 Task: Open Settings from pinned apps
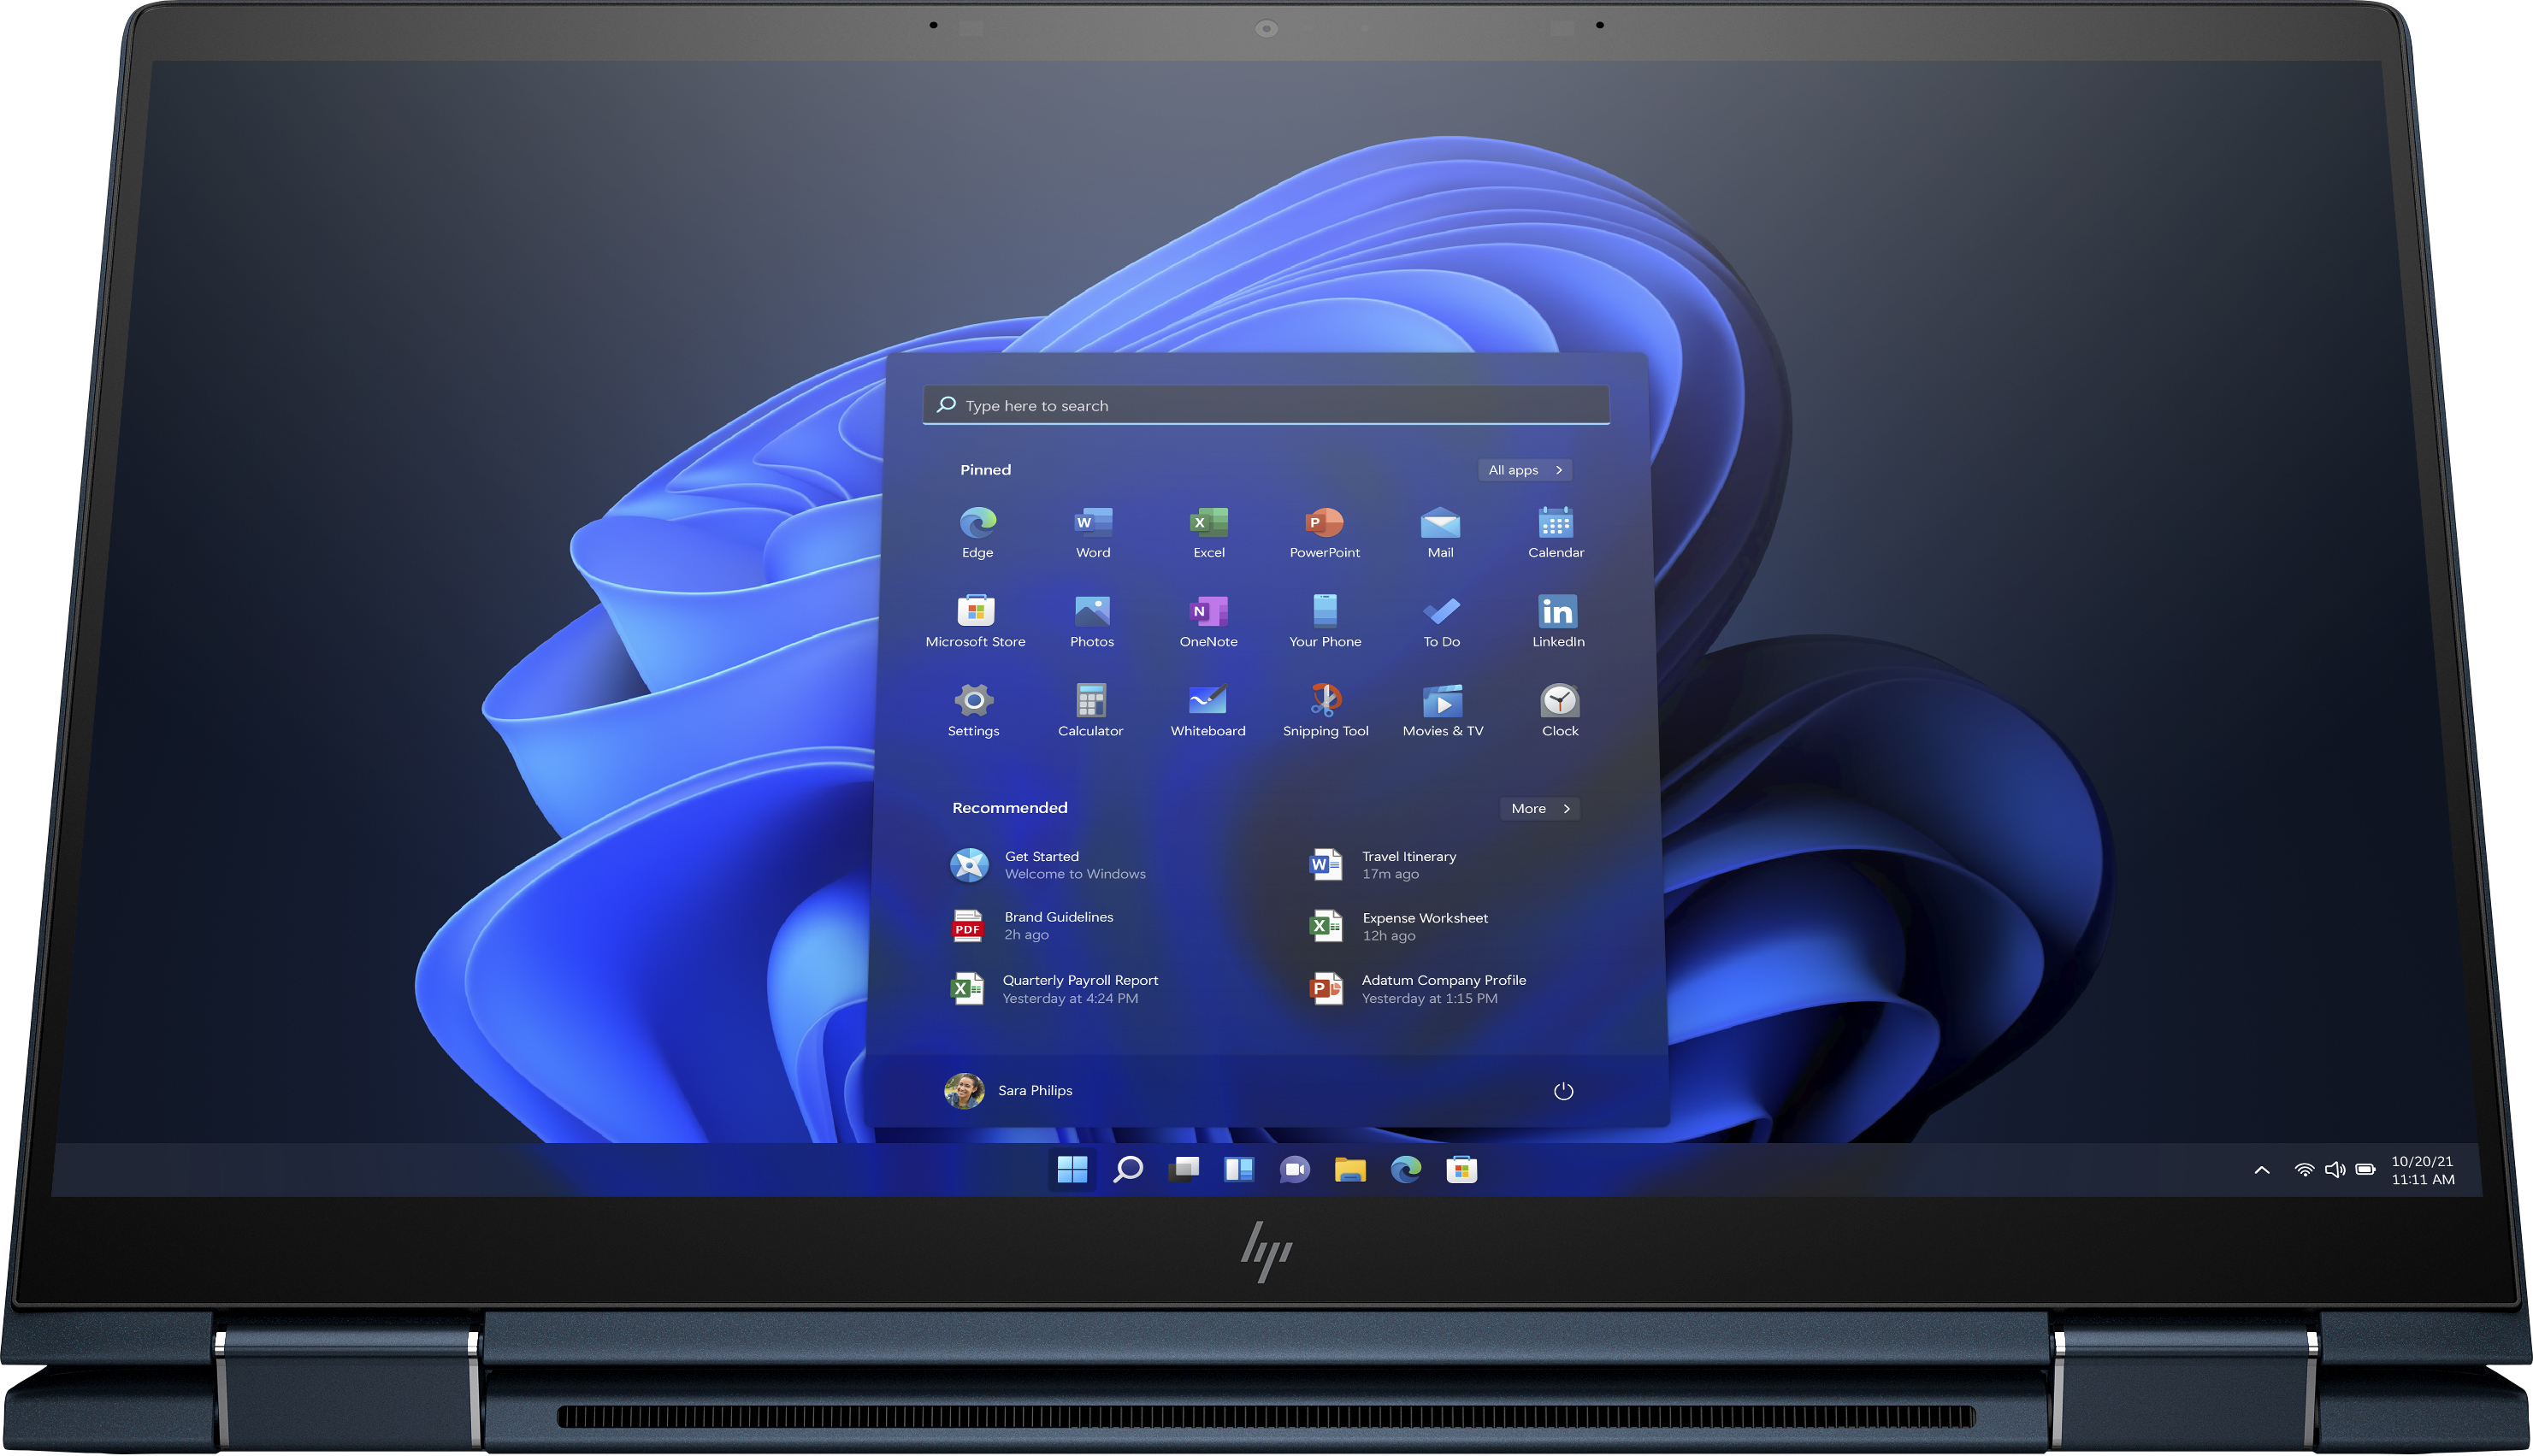click(973, 710)
